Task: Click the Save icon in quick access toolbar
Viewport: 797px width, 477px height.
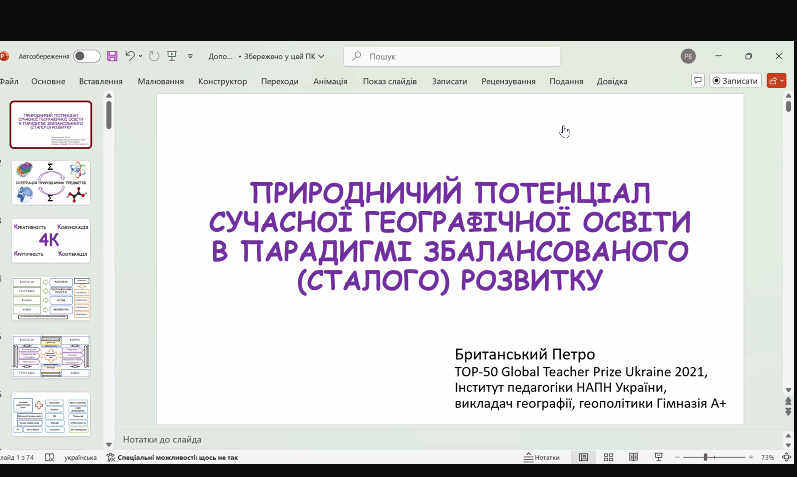Action: tap(112, 56)
